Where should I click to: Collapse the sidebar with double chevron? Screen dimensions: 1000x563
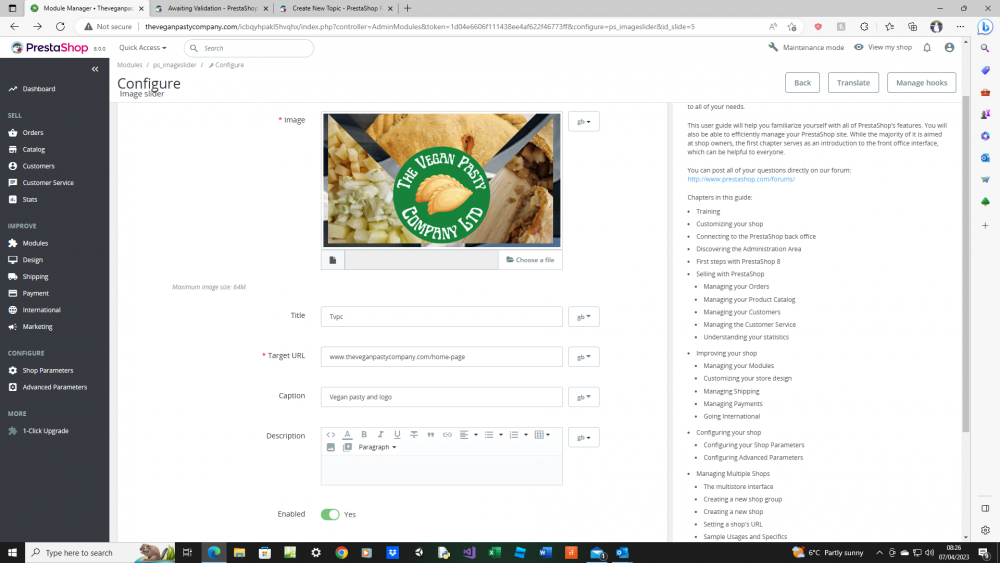click(95, 69)
